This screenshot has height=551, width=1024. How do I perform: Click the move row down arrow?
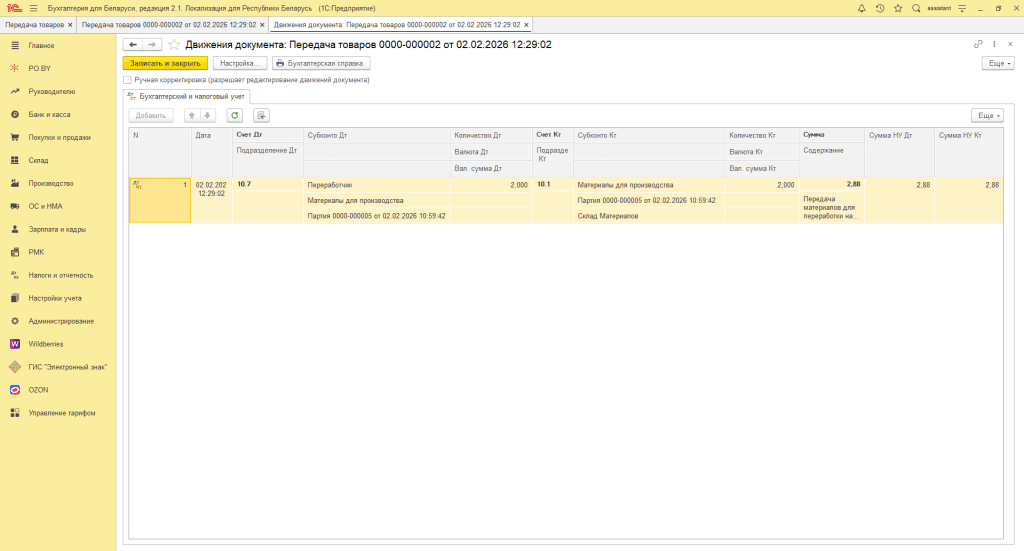tap(208, 115)
